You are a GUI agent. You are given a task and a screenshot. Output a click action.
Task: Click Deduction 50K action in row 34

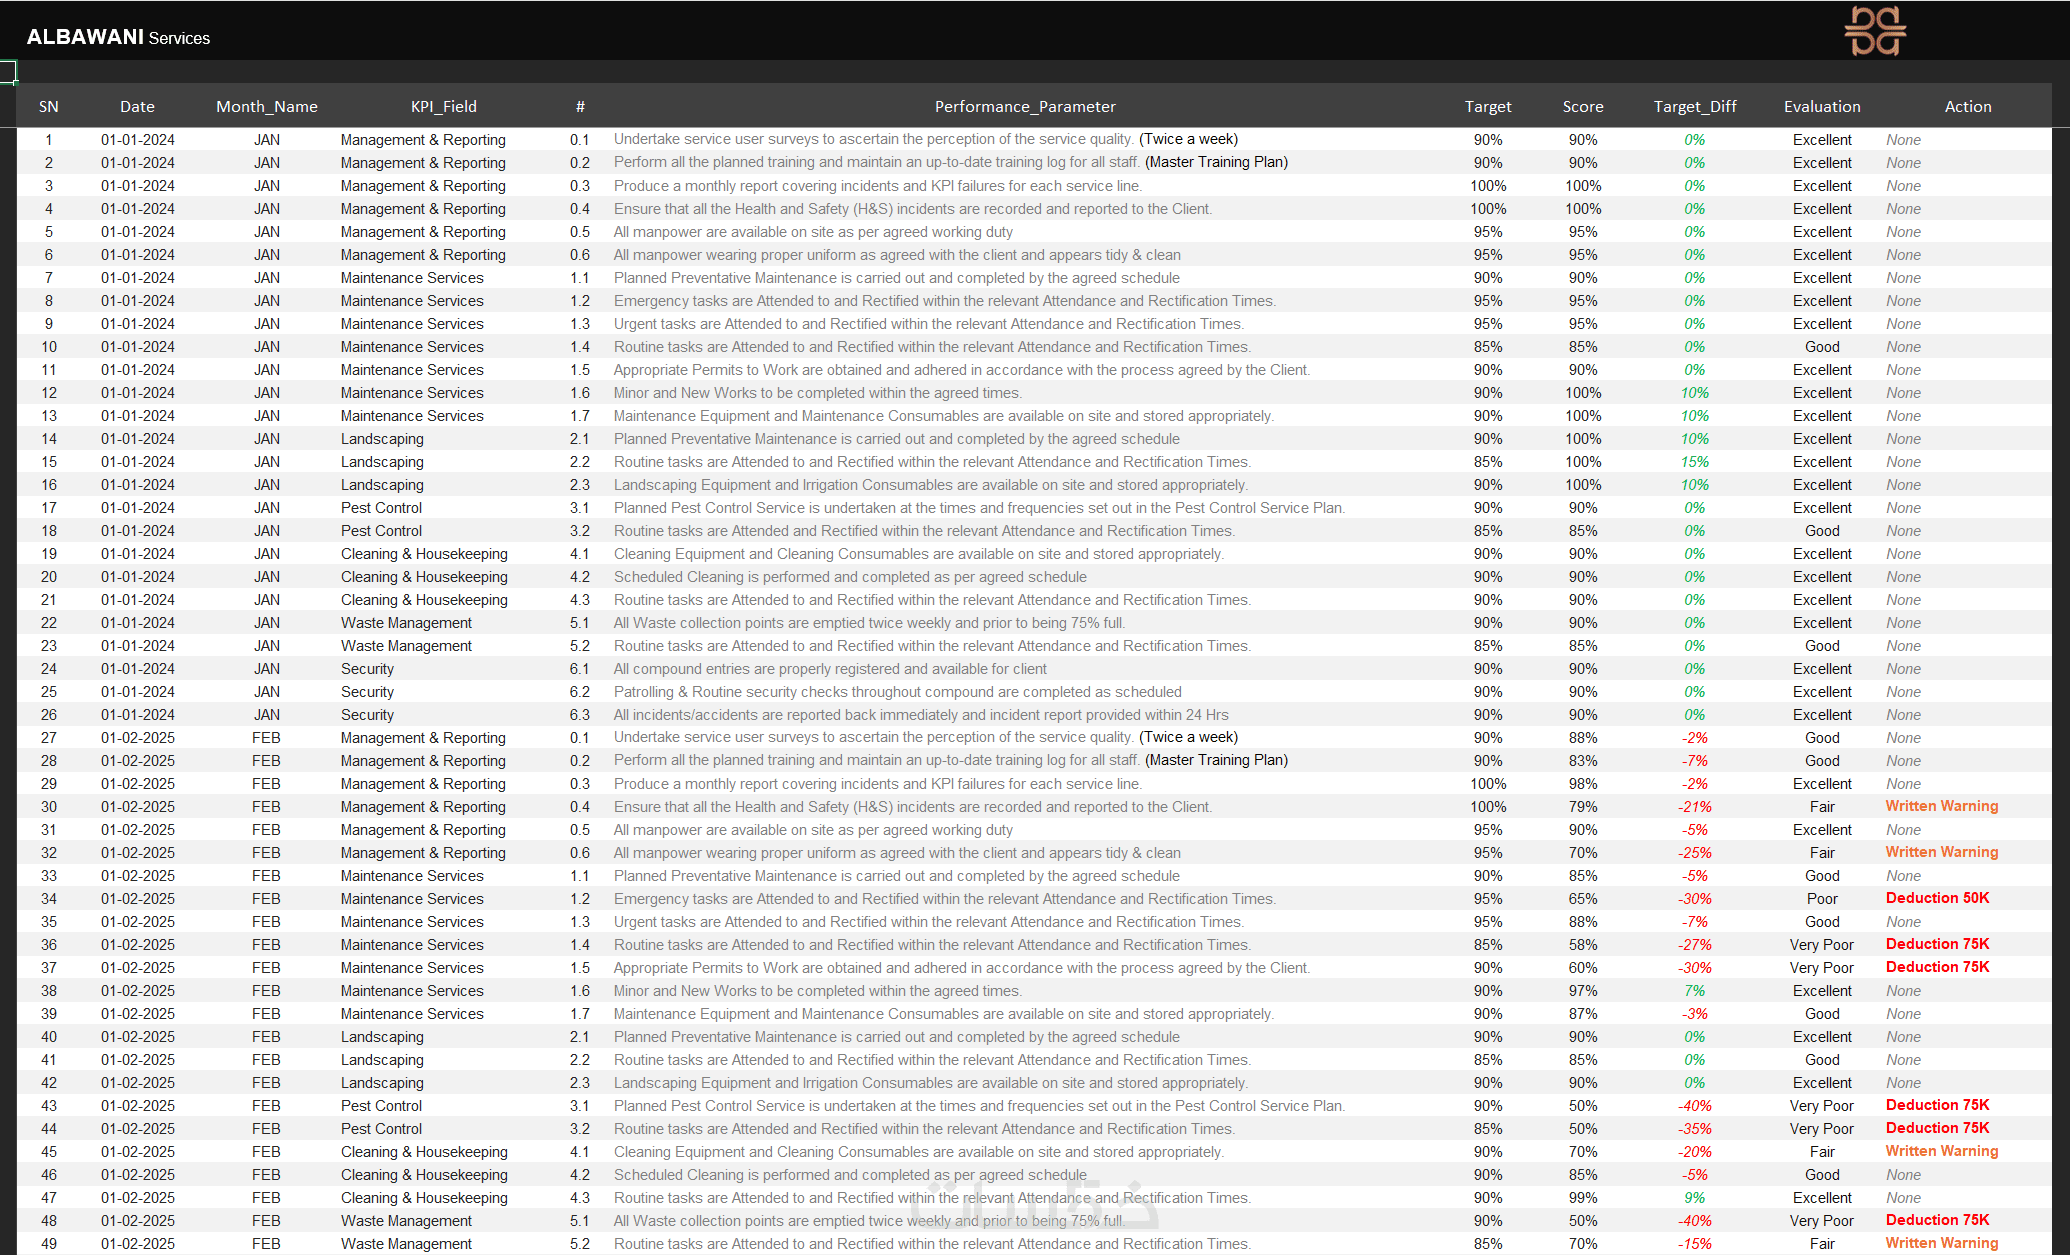point(1937,898)
